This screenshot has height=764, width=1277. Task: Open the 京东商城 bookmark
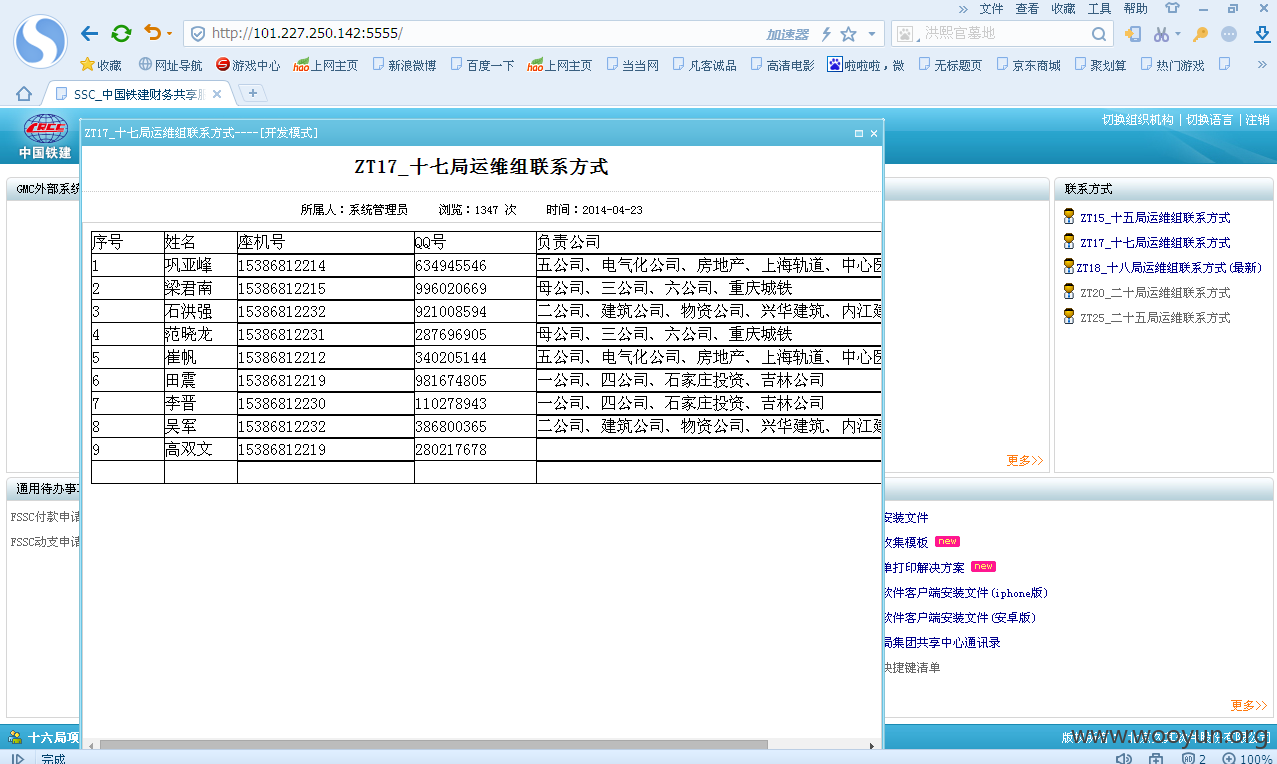pyautogui.click(x=1028, y=65)
